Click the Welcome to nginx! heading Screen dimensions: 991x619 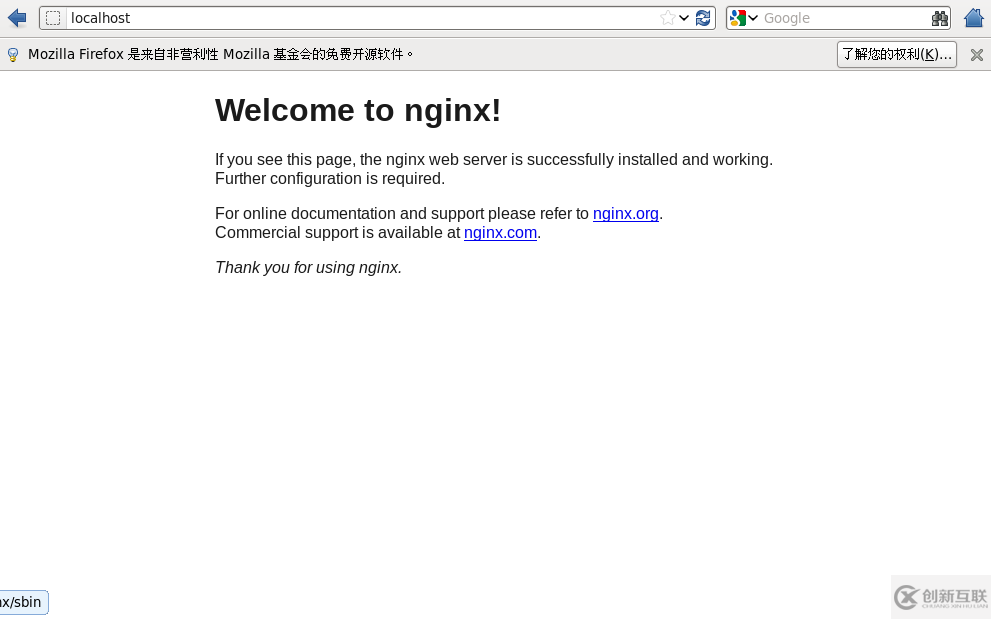(x=358, y=110)
